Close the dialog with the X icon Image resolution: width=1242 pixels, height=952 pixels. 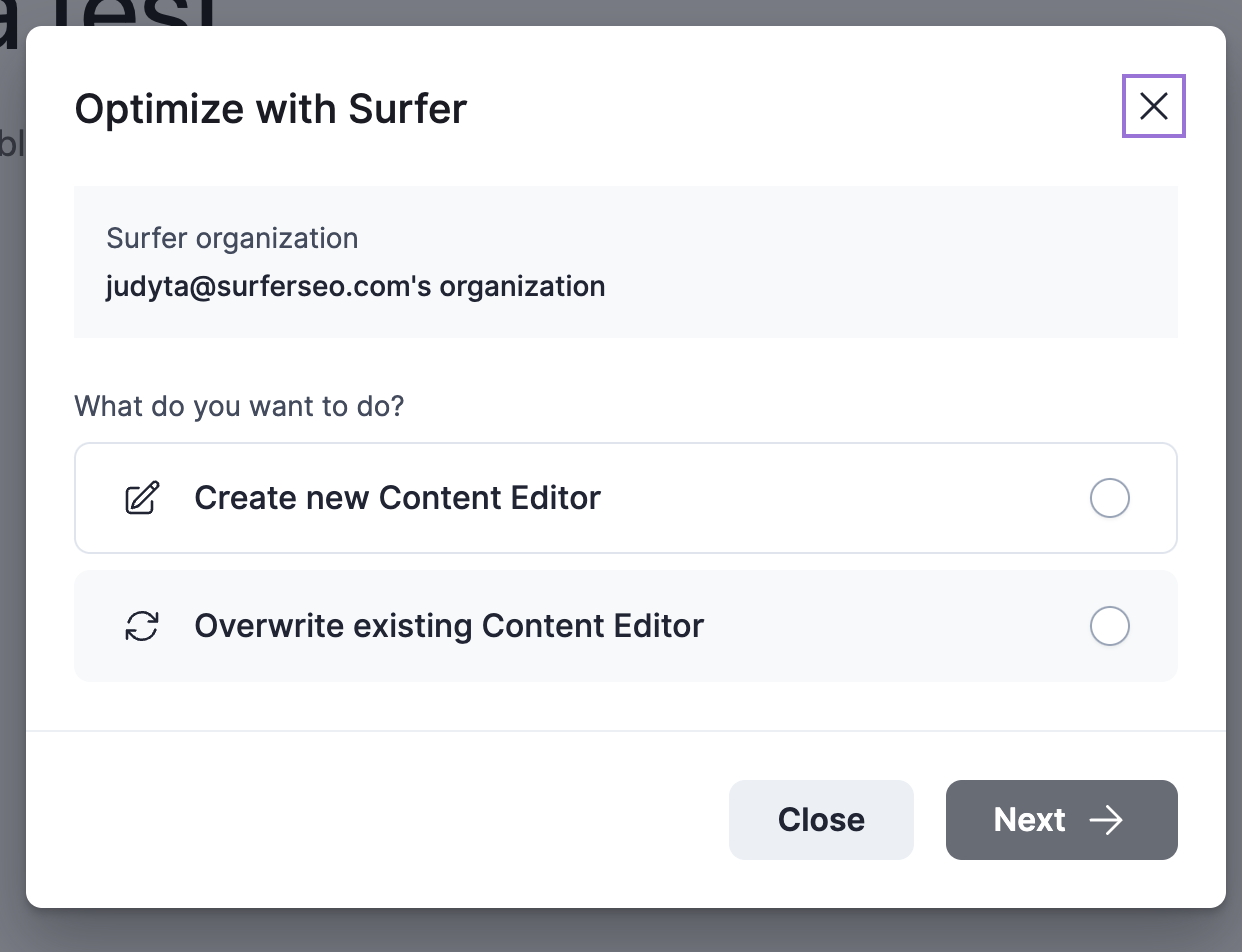pyautogui.click(x=1153, y=106)
